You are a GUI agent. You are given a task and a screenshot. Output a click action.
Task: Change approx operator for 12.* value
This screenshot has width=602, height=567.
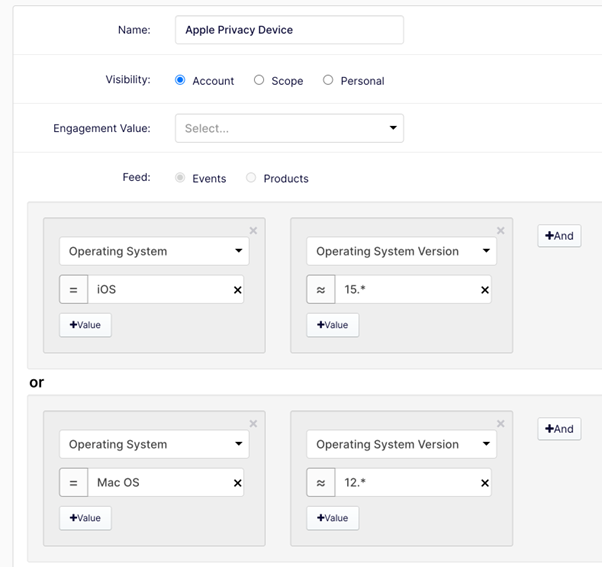(321, 483)
